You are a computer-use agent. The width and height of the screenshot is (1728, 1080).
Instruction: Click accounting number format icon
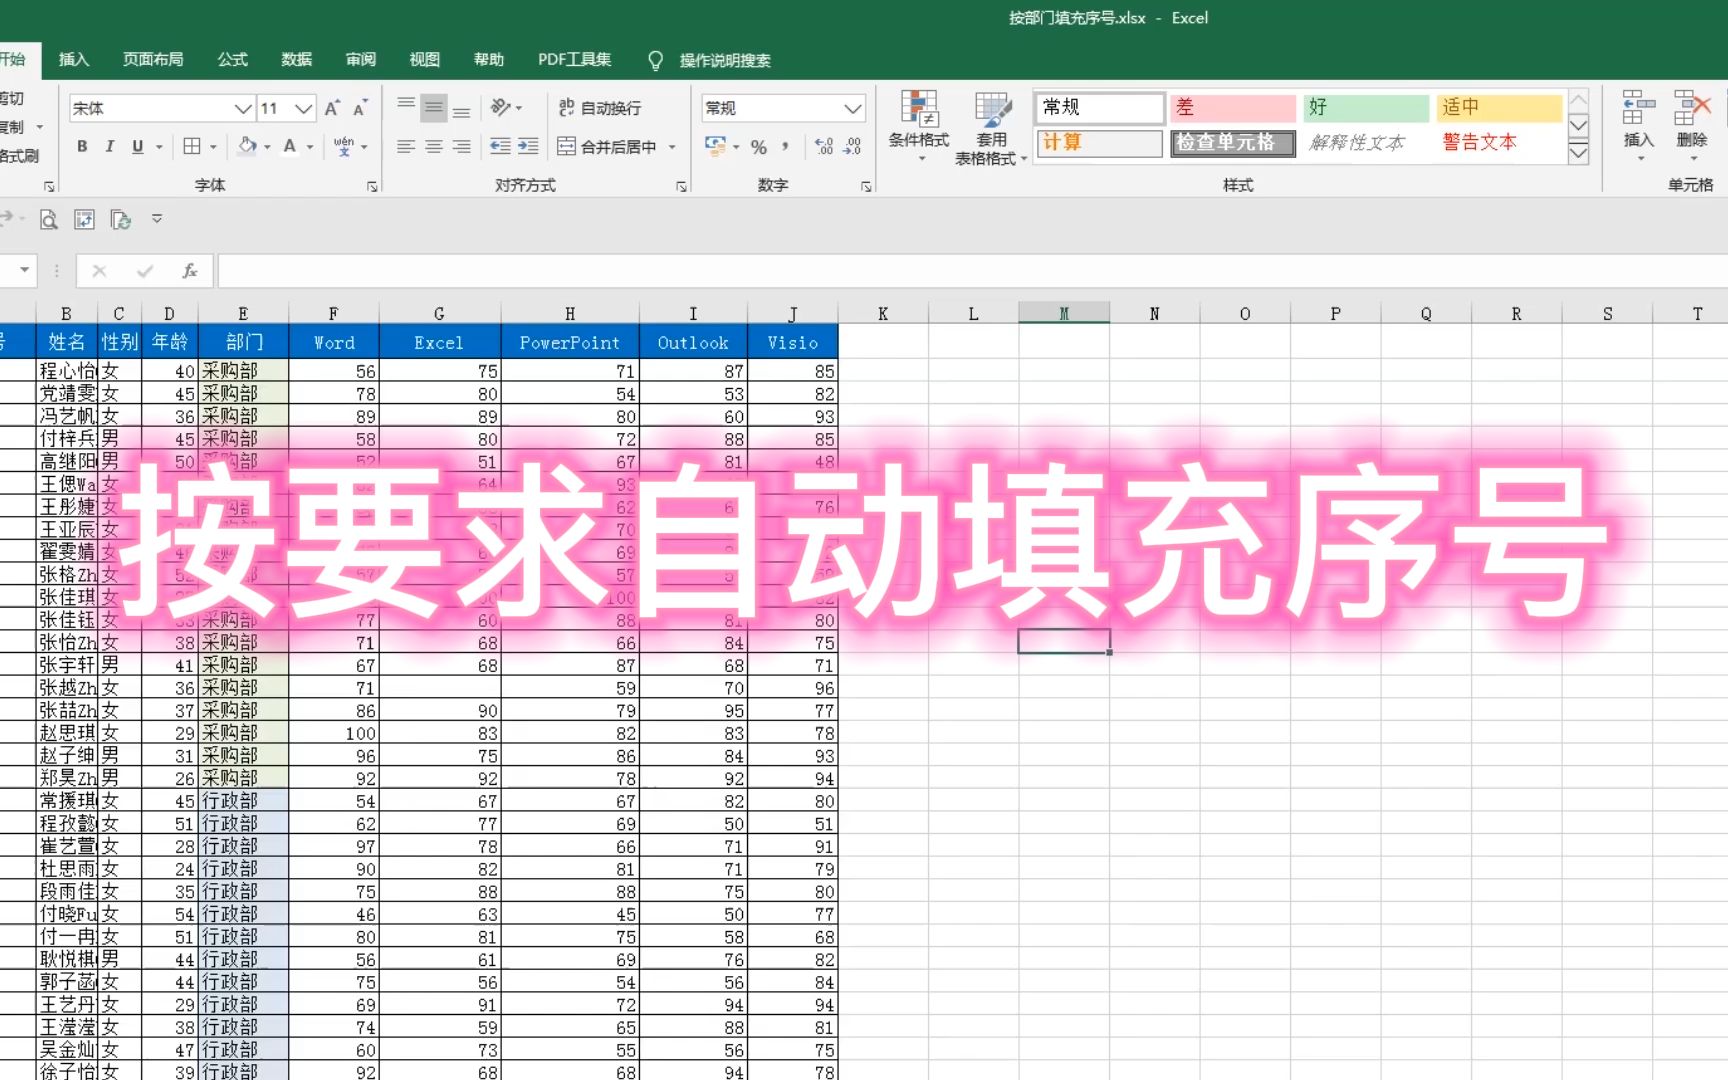pyautogui.click(x=715, y=146)
